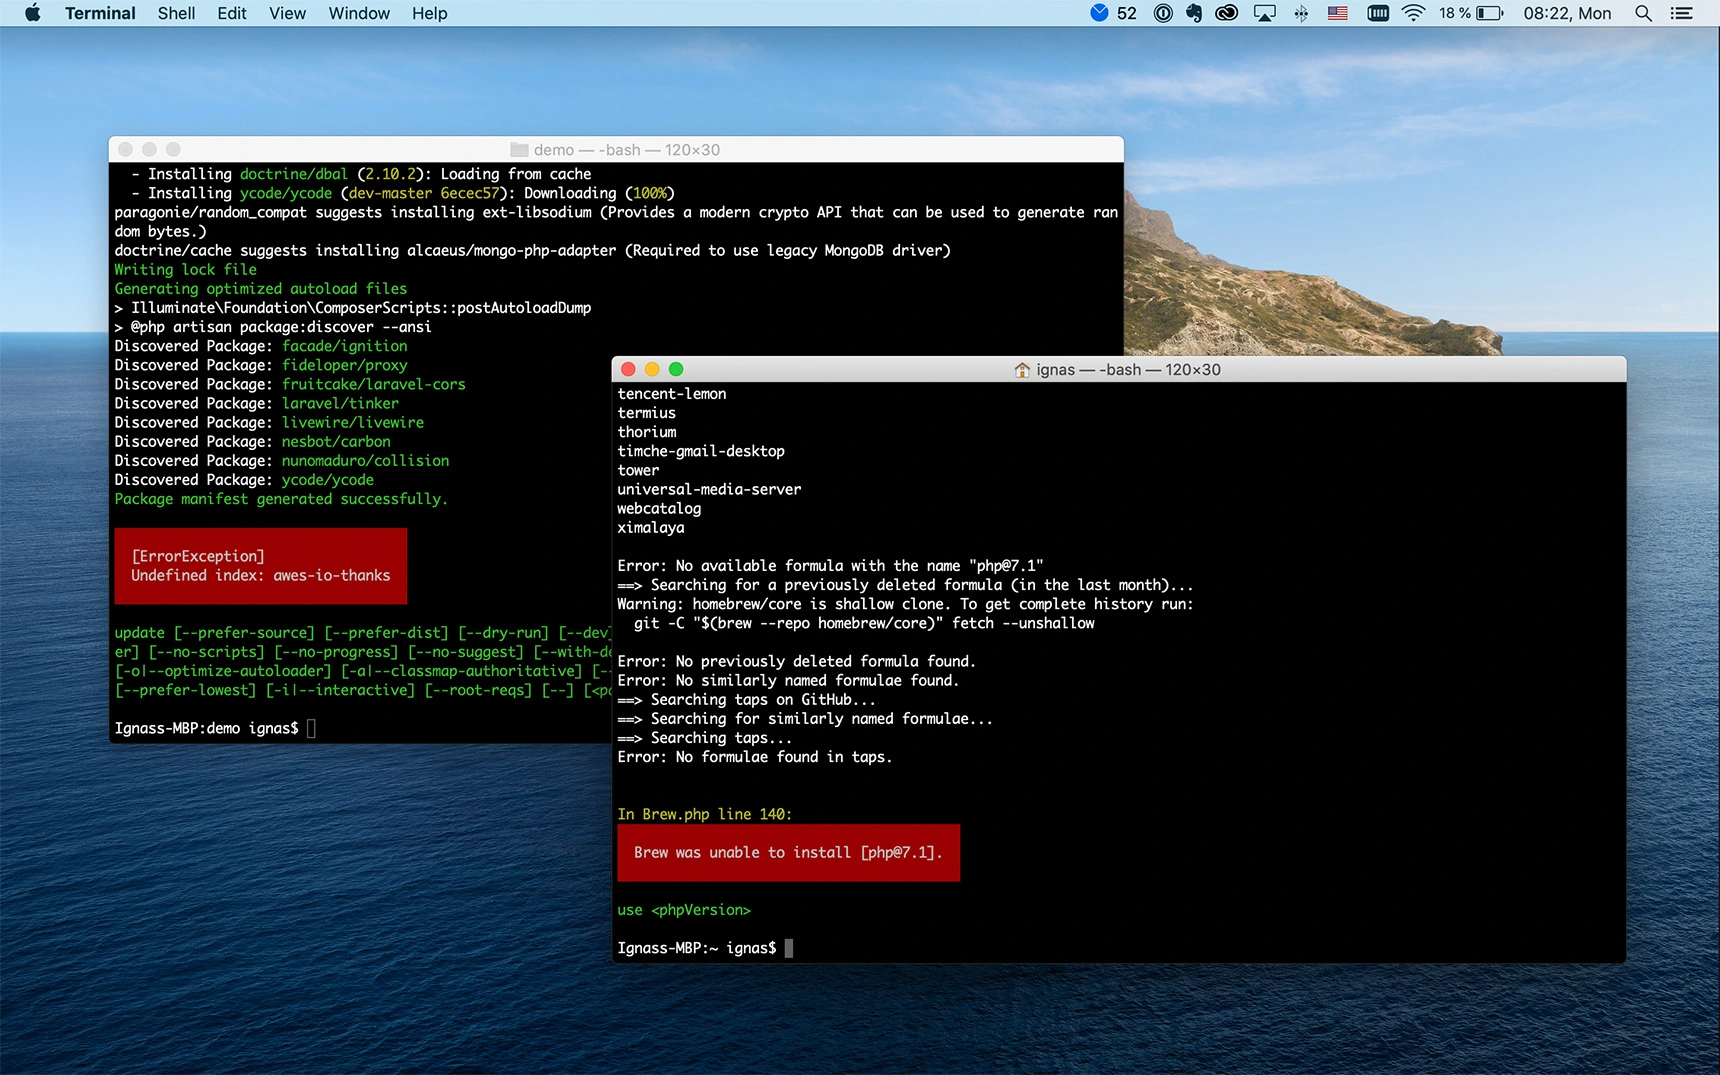Click 'Writing lock file' in demo window
Screen dimensions: 1720x1075
(x=185, y=270)
